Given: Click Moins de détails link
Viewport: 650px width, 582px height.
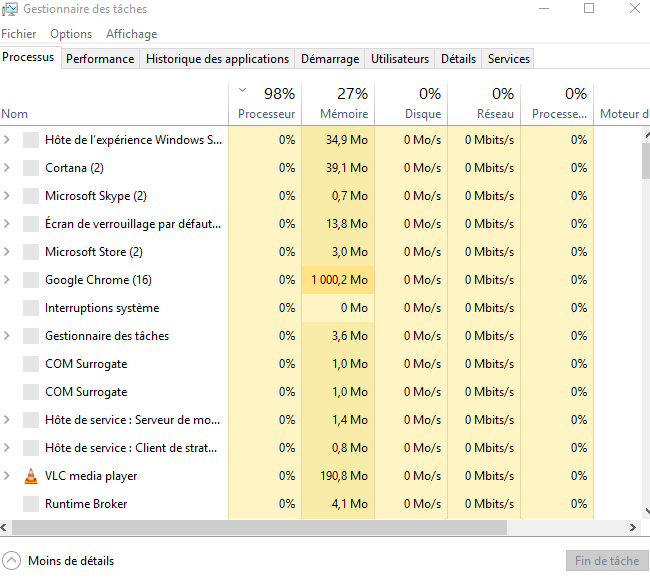Looking at the screenshot, I should (71, 561).
